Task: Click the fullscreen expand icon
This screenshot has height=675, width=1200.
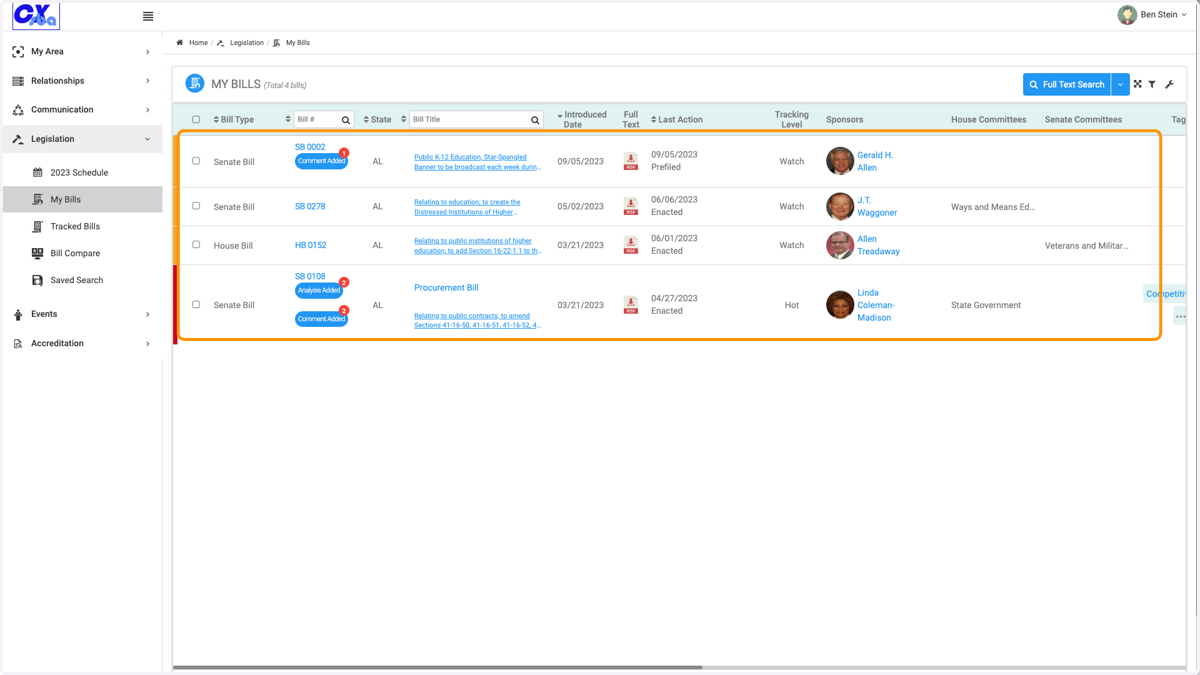Action: 1137,85
